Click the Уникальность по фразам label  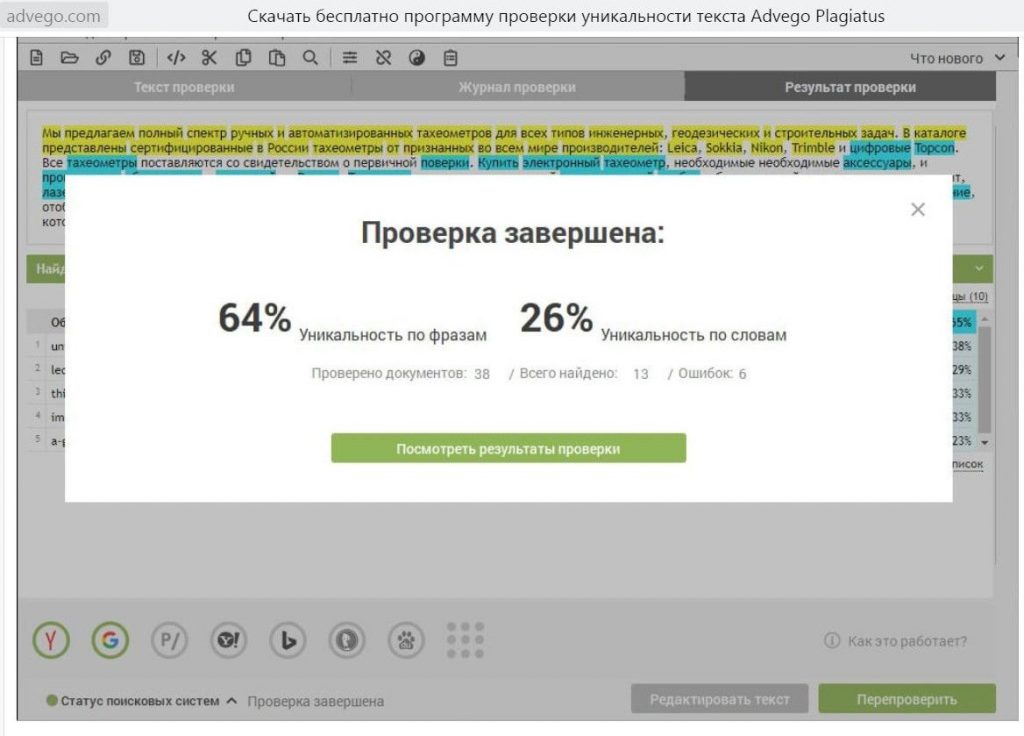click(392, 335)
